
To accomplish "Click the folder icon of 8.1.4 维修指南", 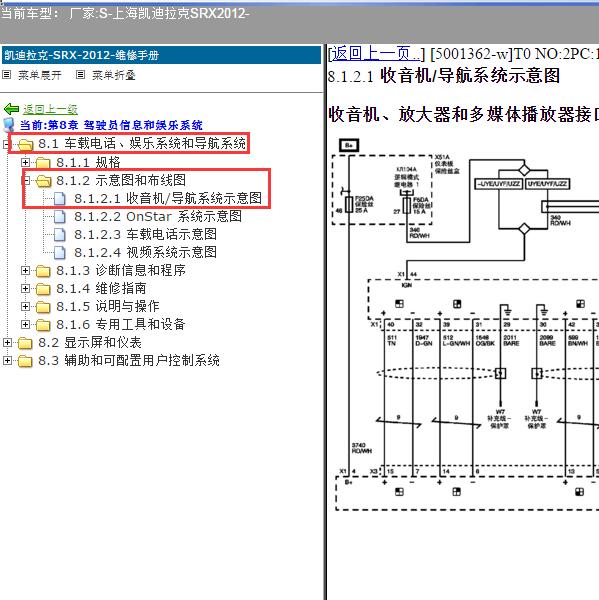I will (x=43, y=289).
